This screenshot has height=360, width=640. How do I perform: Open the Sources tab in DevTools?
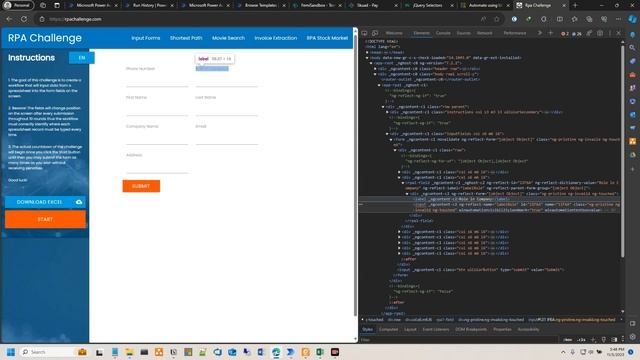tap(463, 33)
